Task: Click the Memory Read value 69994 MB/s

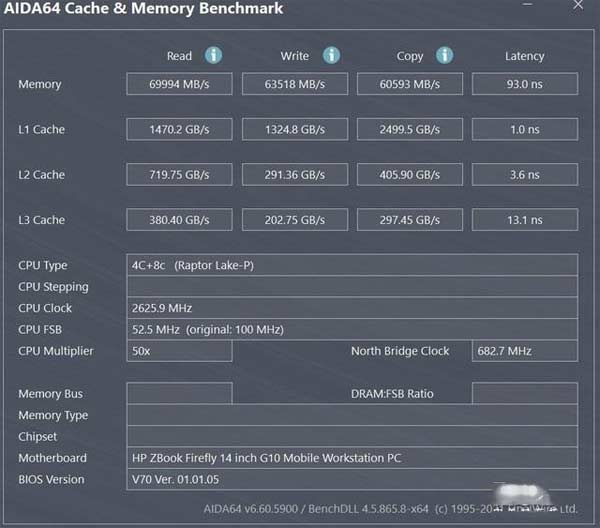Action: point(179,84)
